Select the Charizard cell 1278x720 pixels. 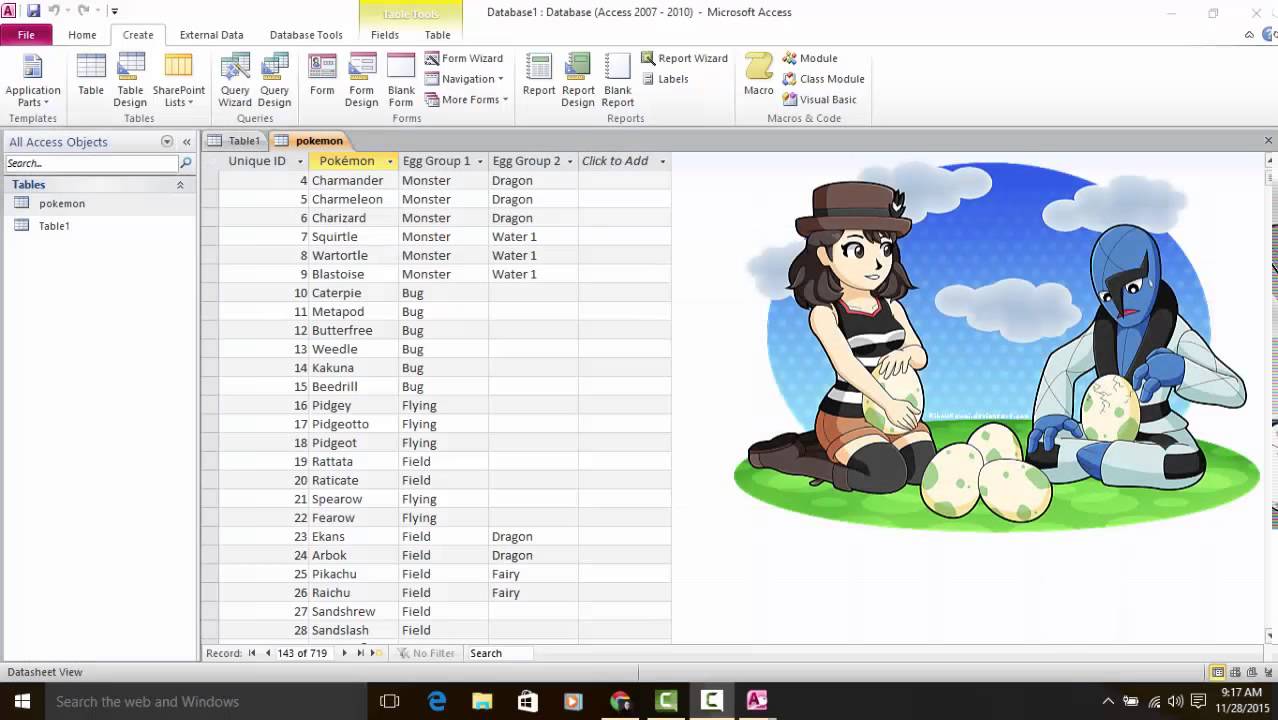[x=353, y=218]
